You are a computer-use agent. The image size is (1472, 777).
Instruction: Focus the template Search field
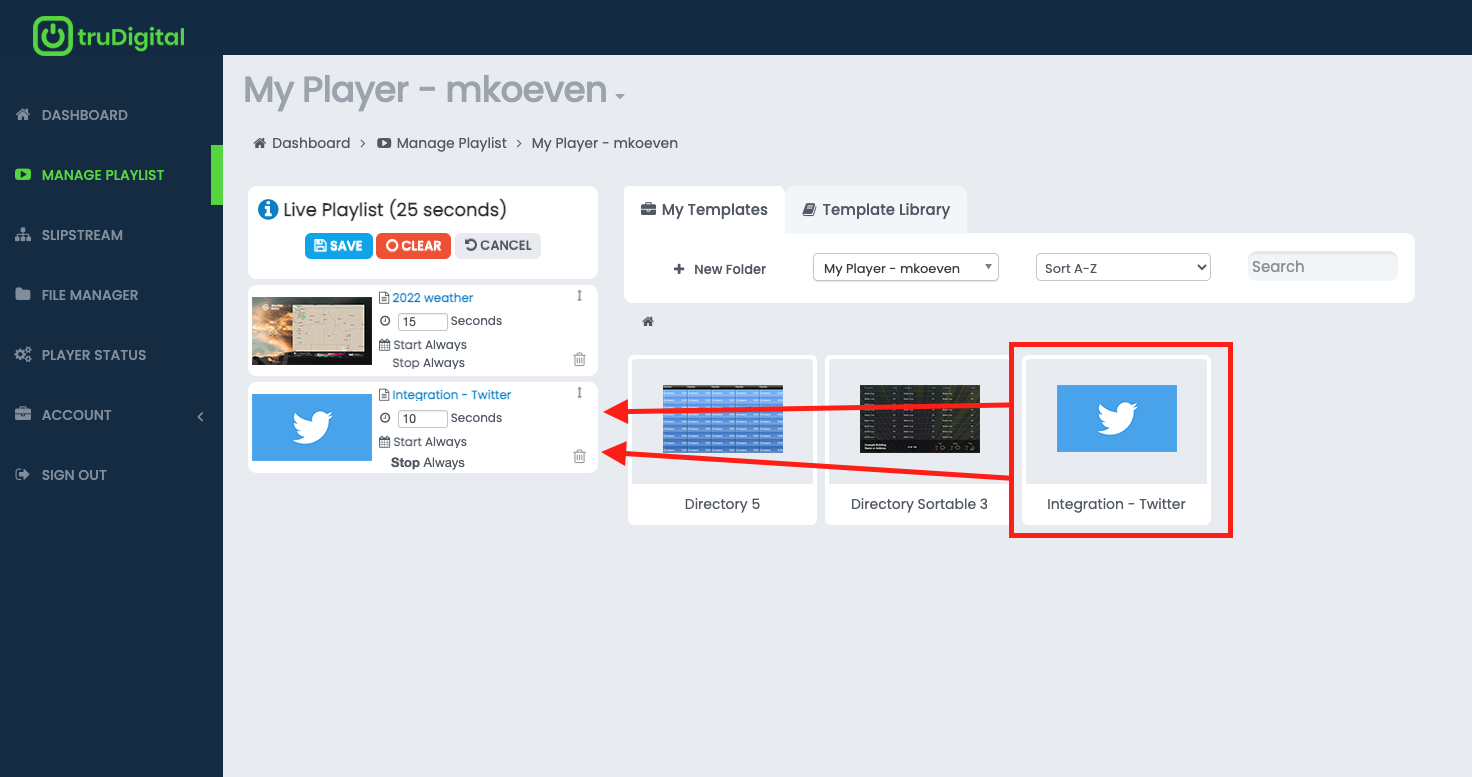tap(1323, 267)
